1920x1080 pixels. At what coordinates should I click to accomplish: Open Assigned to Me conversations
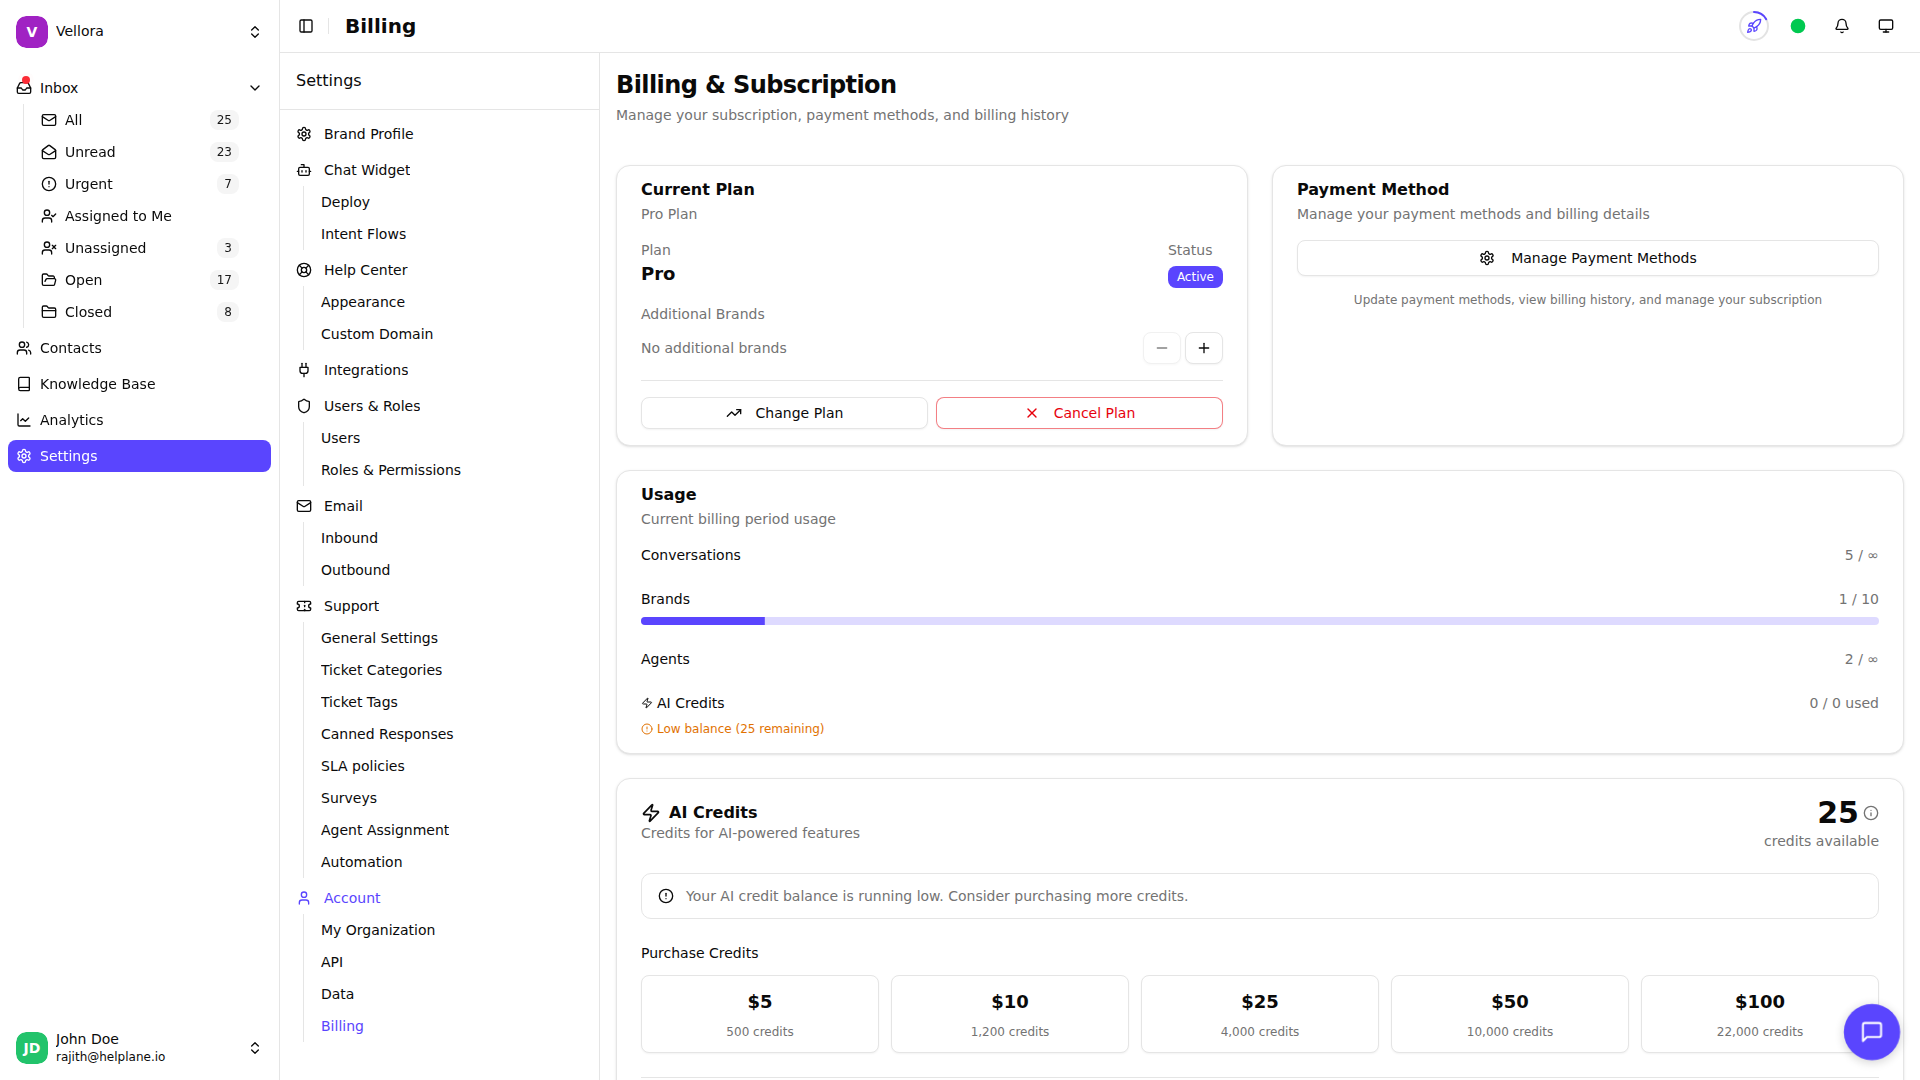139,216
